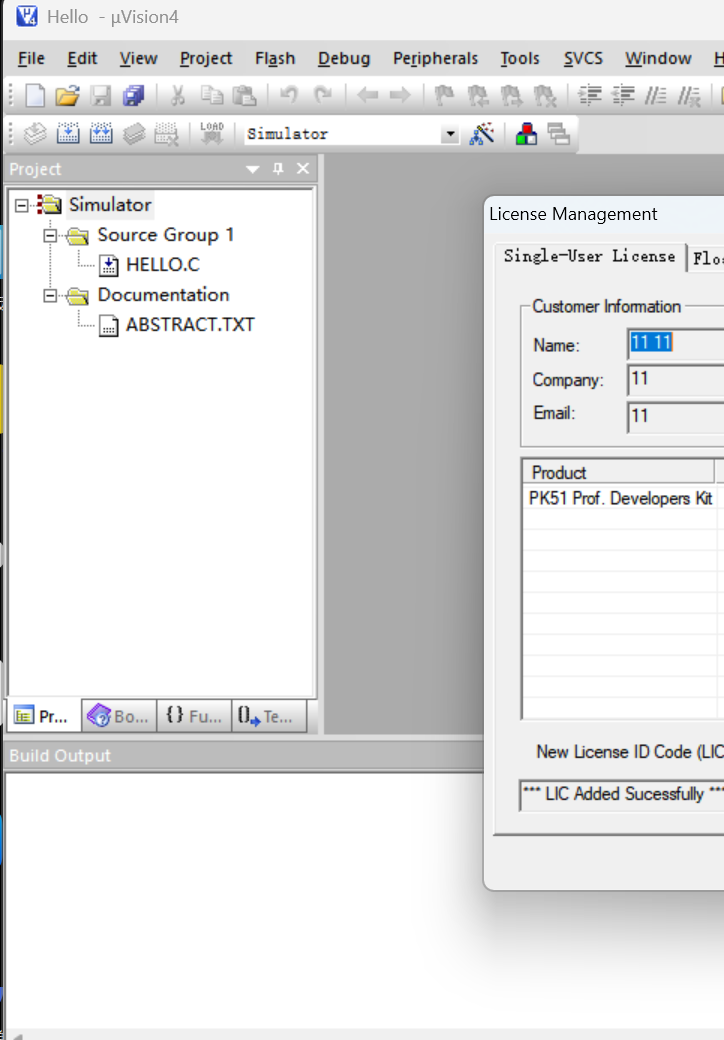
Task: Open the Project panel window-position arrow menu
Action: tap(253, 170)
